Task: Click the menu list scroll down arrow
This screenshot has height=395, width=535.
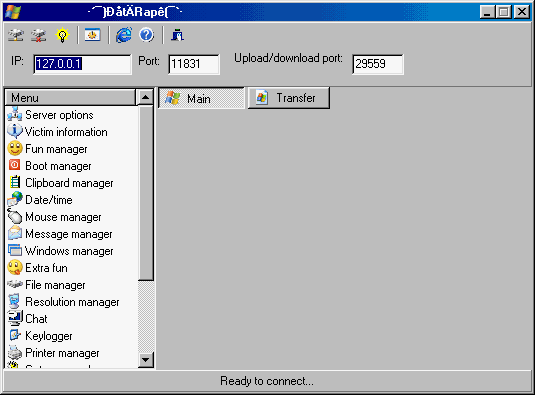Action: pos(146,360)
